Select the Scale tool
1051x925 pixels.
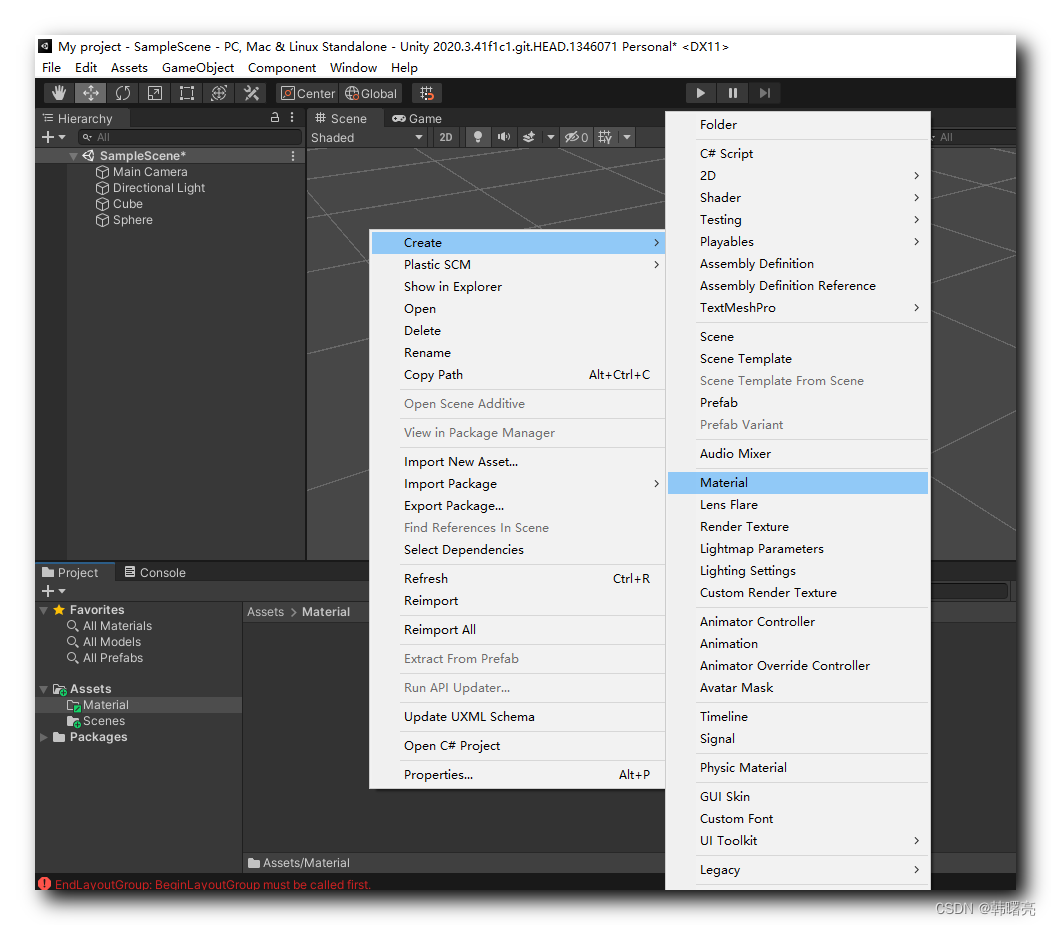point(155,93)
